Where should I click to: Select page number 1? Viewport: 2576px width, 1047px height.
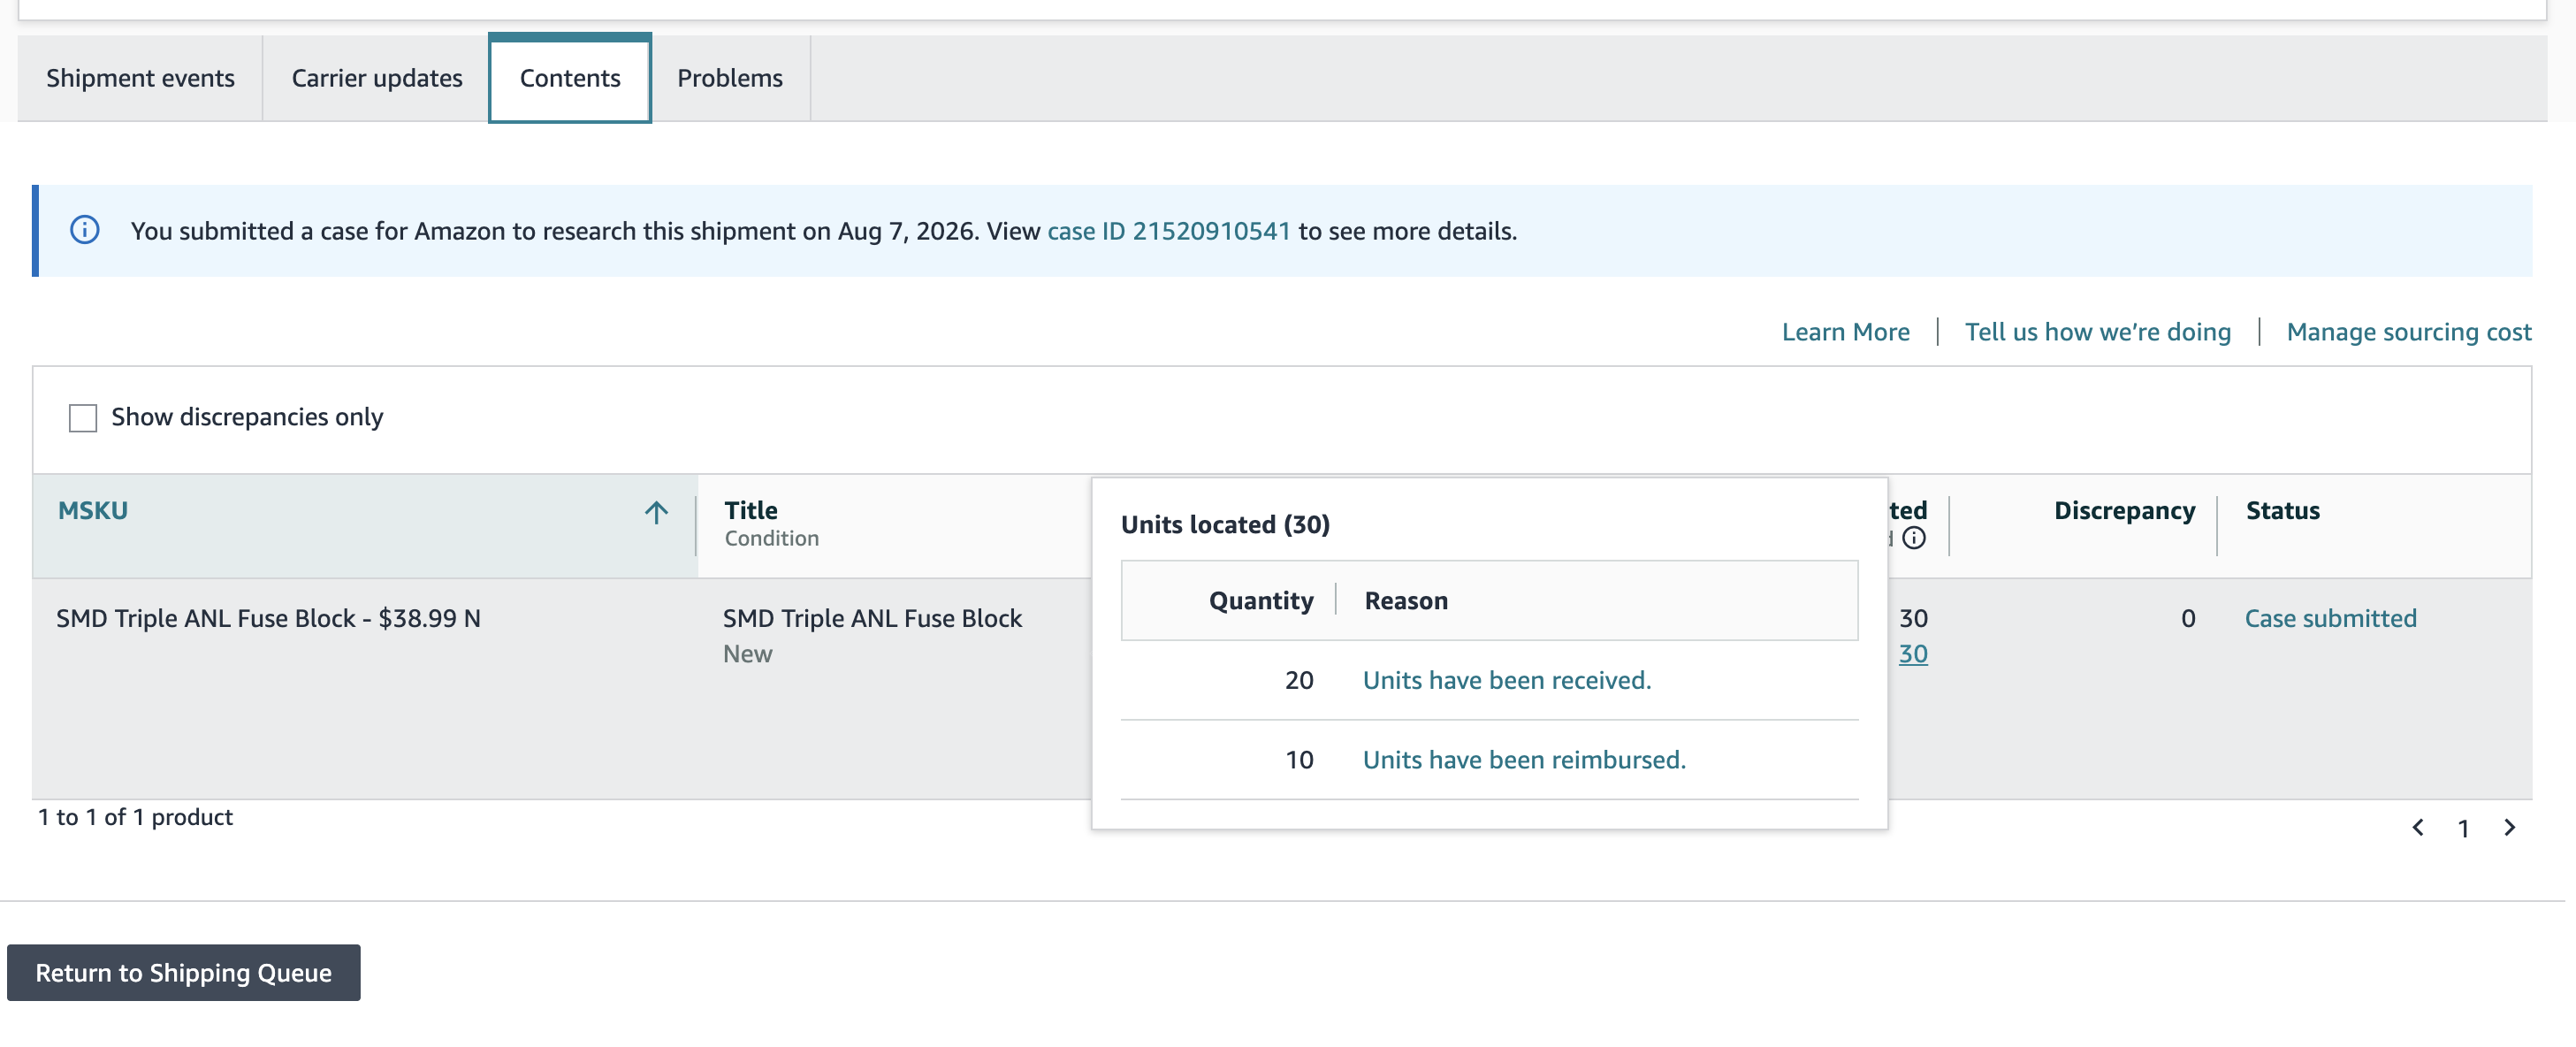2463,828
